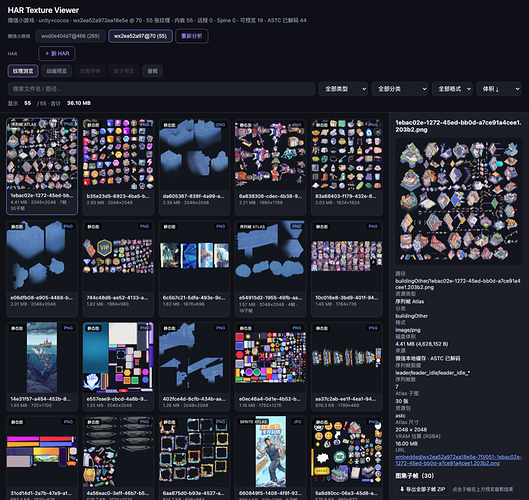The width and height of the screenshot is (529, 500).
Task: Open the embedded texture URL link
Action: (x=458, y=460)
